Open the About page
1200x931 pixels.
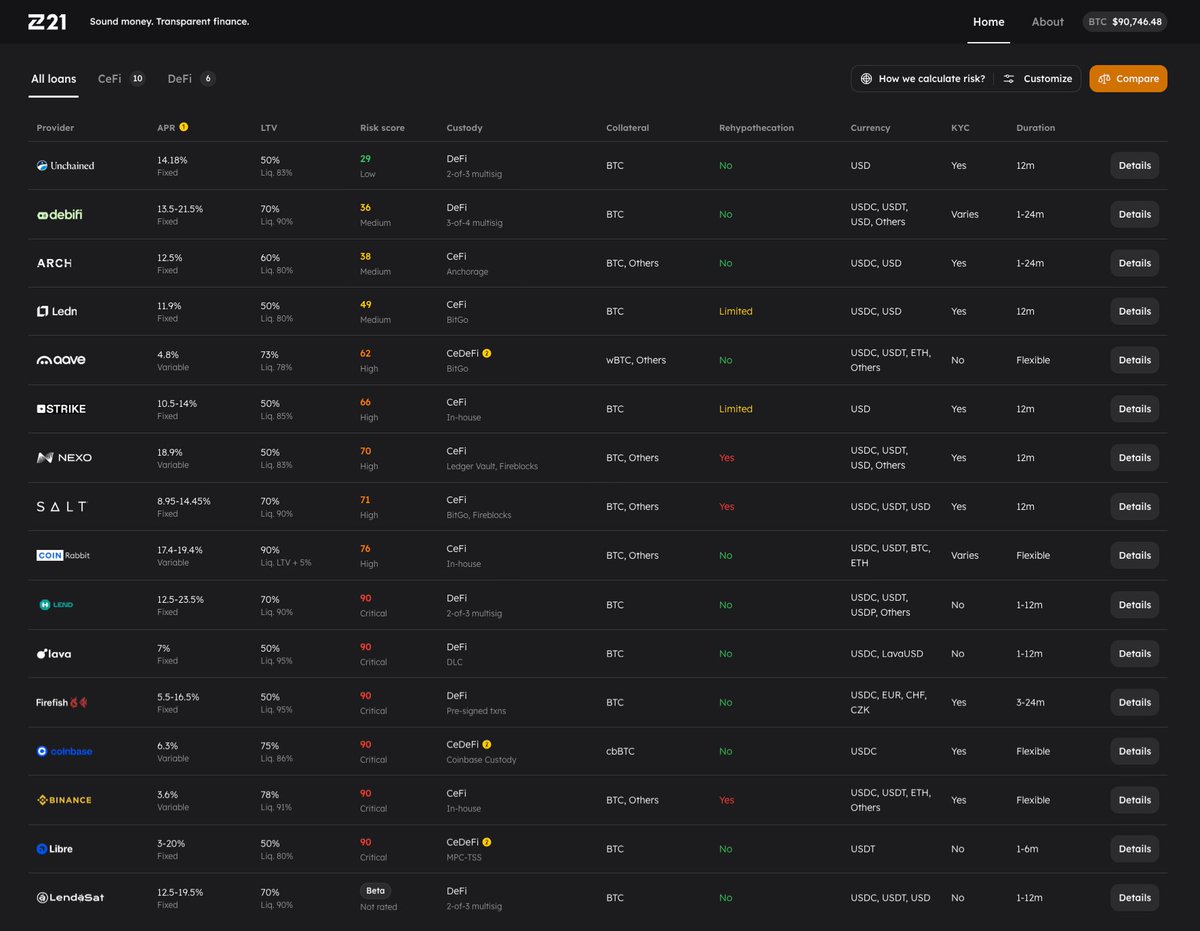tap(1048, 22)
